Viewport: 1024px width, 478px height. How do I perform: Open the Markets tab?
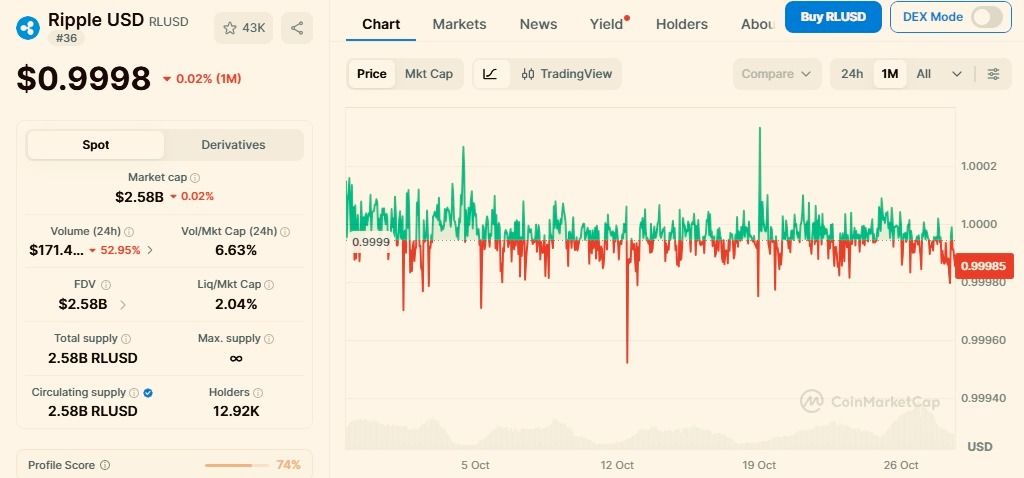click(459, 24)
